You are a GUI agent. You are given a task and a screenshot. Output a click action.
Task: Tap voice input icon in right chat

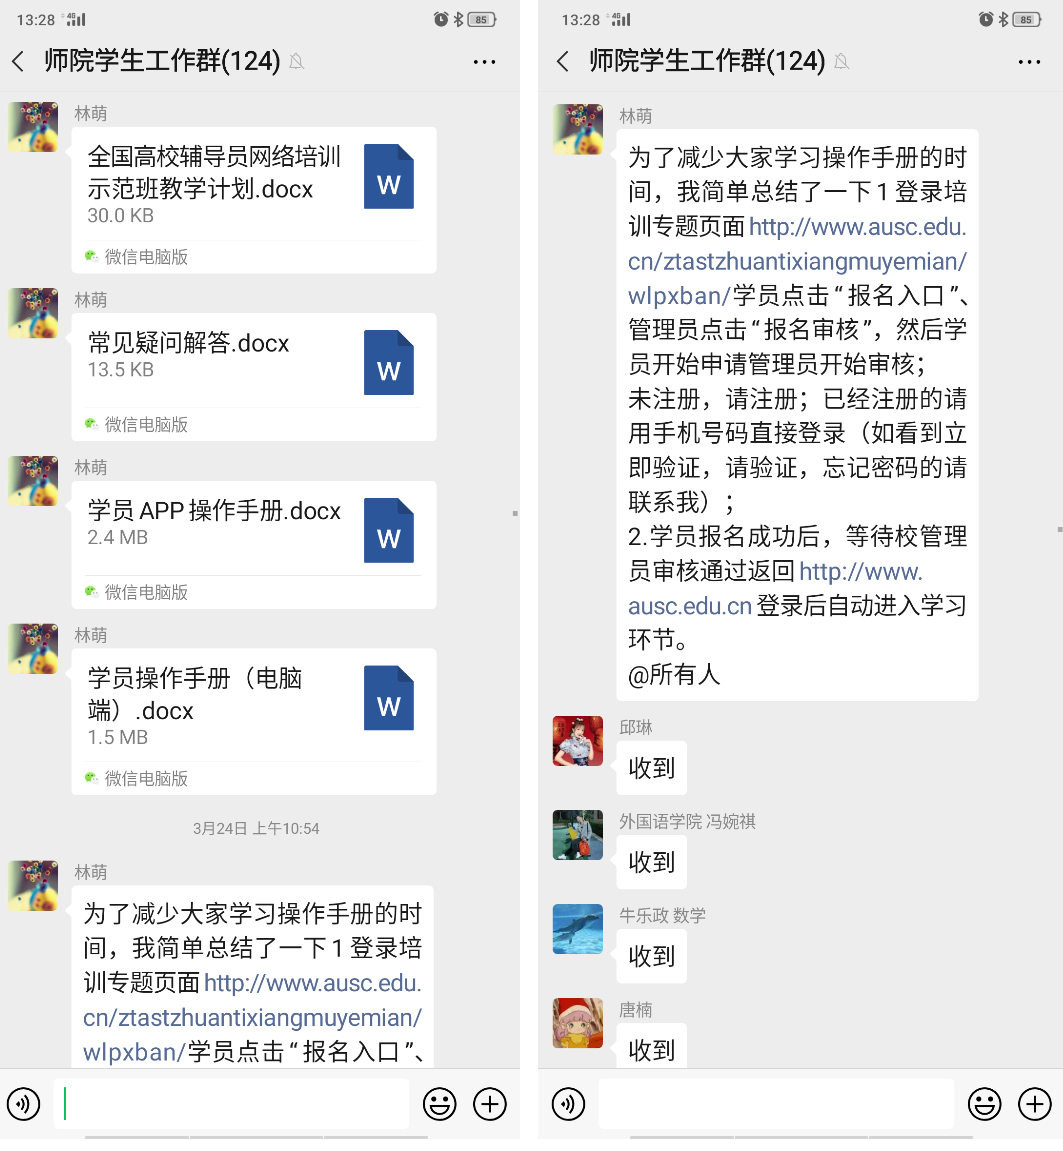(568, 1103)
